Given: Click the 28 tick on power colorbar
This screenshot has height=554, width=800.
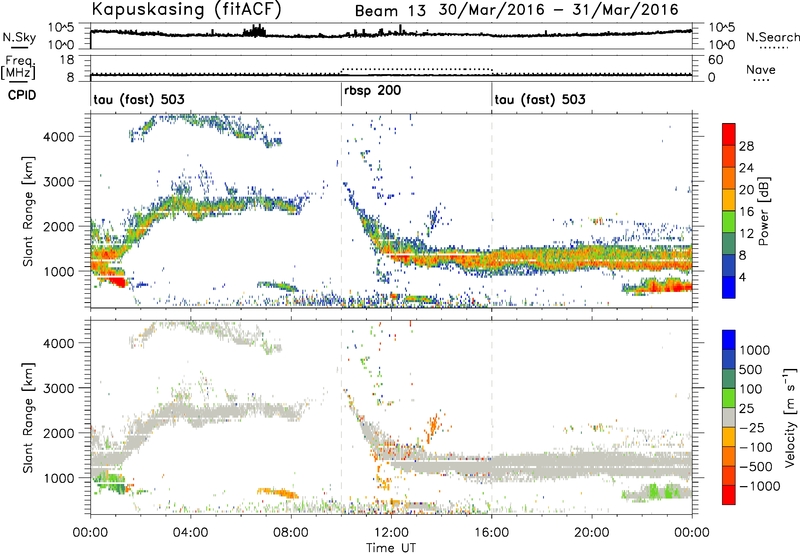Looking at the screenshot, I should [x=746, y=146].
